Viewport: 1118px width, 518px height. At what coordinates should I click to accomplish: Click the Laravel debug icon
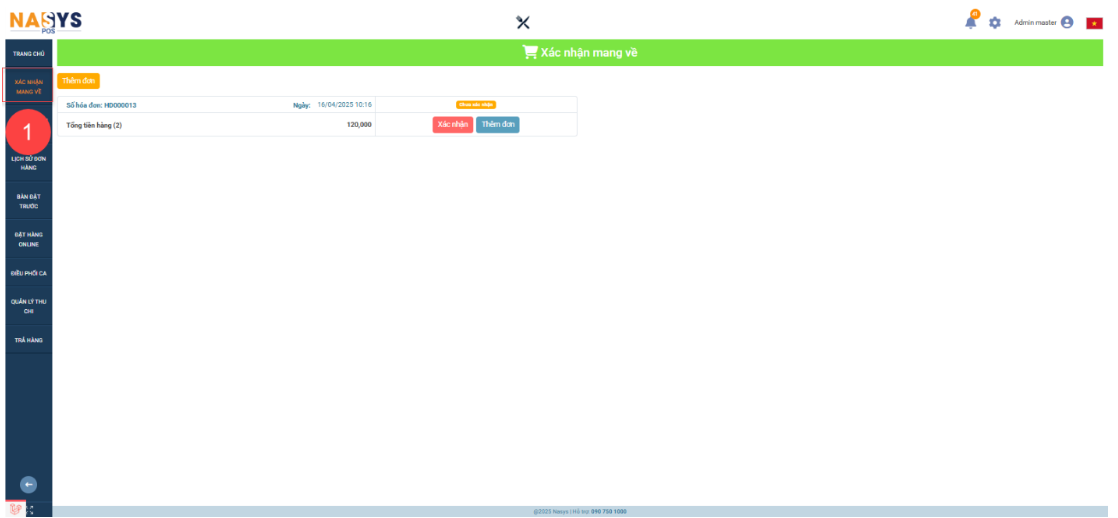coord(14,509)
